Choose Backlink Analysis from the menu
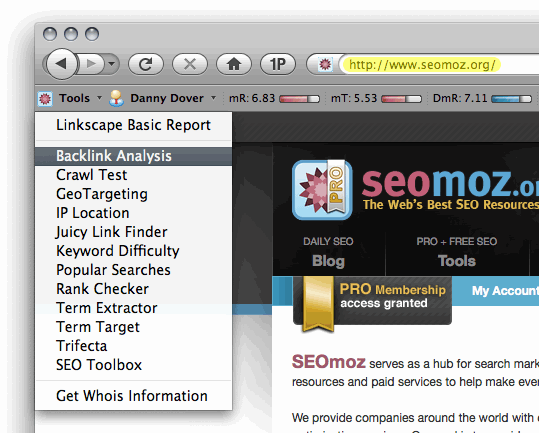Viewport: 539px width, 433px height. pyautogui.click(x=133, y=156)
